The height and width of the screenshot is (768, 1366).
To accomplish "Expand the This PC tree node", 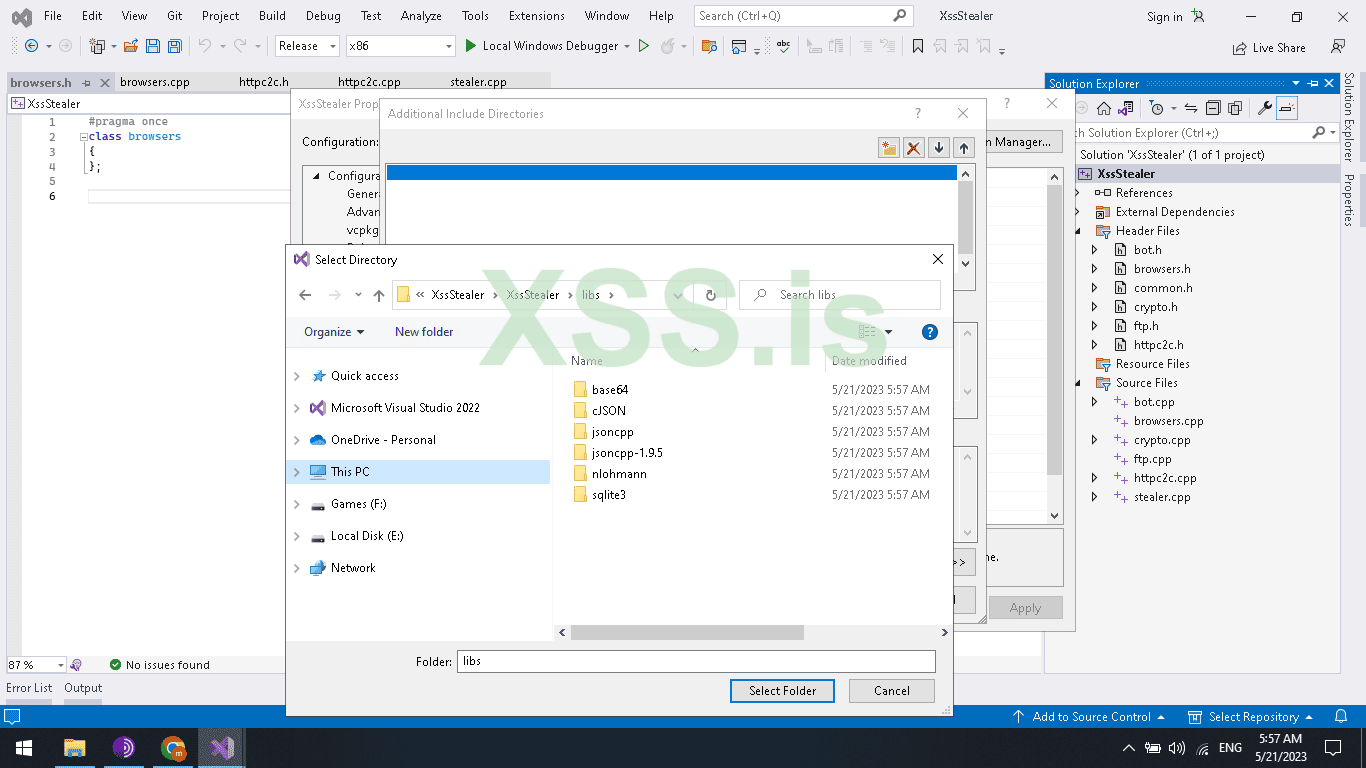I will (x=297, y=472).
